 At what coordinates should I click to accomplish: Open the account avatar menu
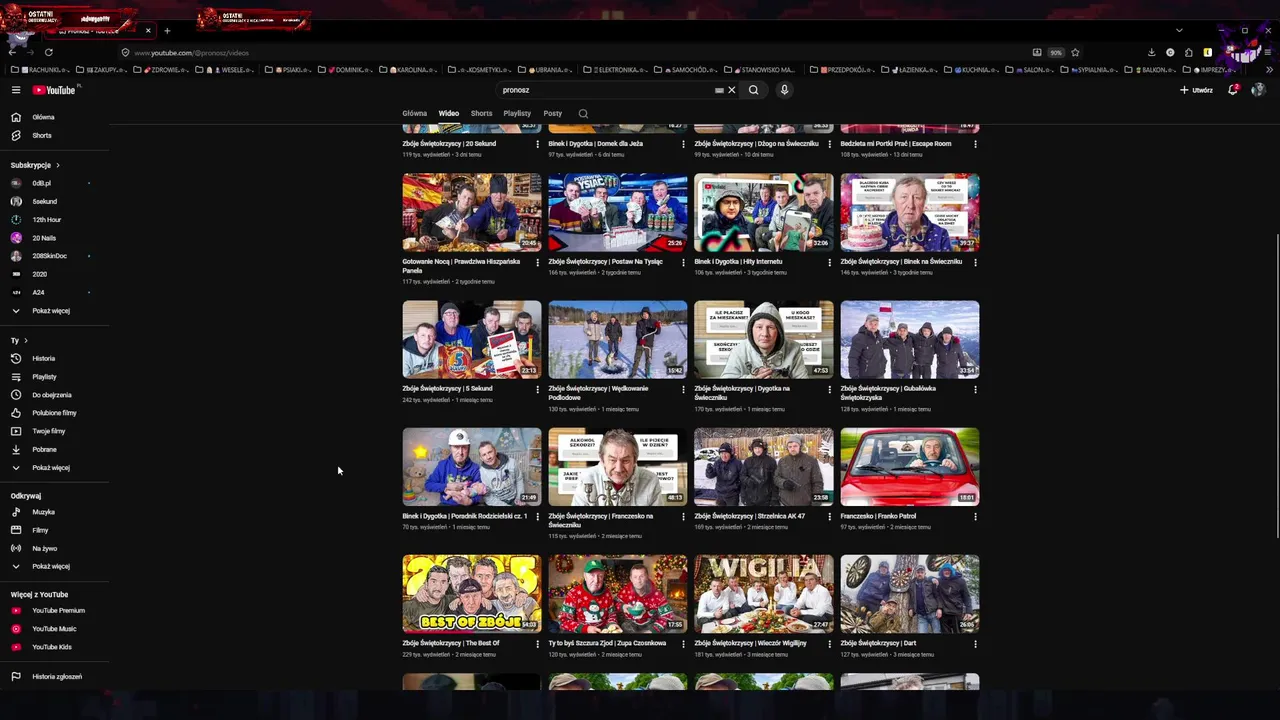[1258, 90]
